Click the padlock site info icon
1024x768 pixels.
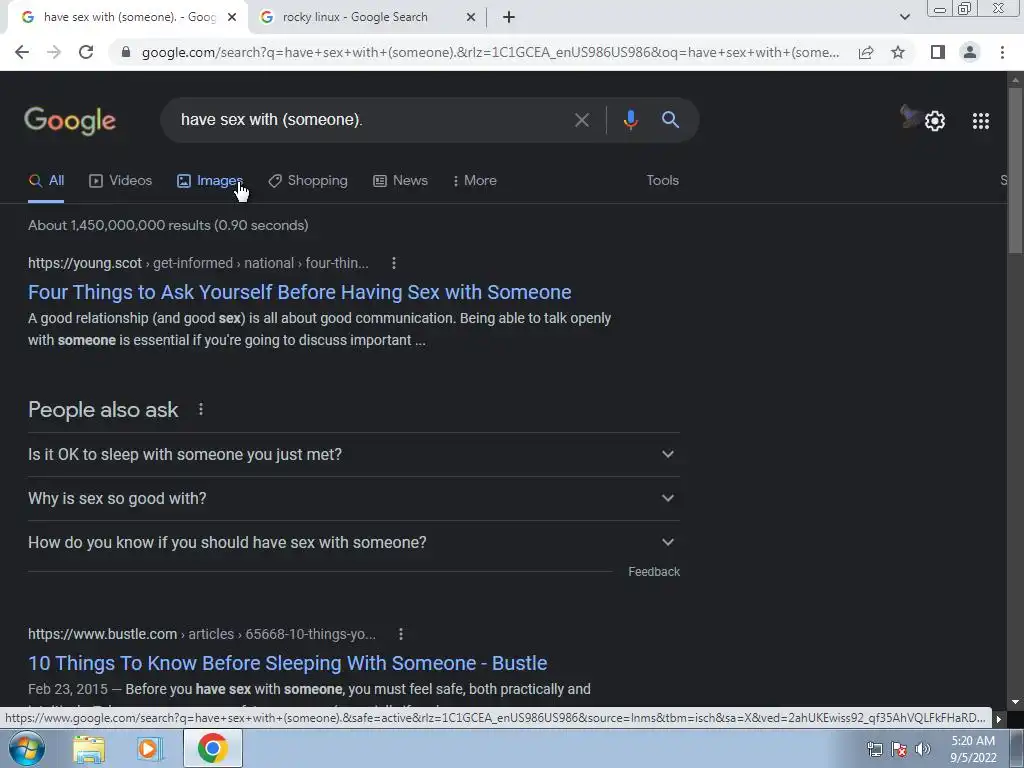pyautogui.click(x=126, y=52)
